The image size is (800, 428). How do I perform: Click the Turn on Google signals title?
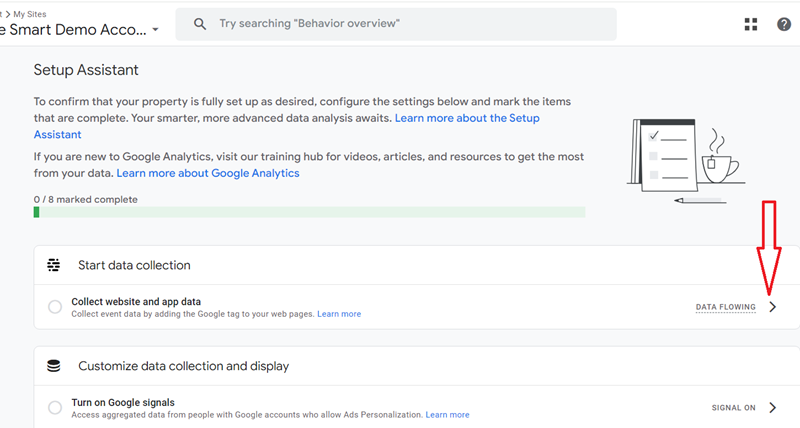coord(123,402)
